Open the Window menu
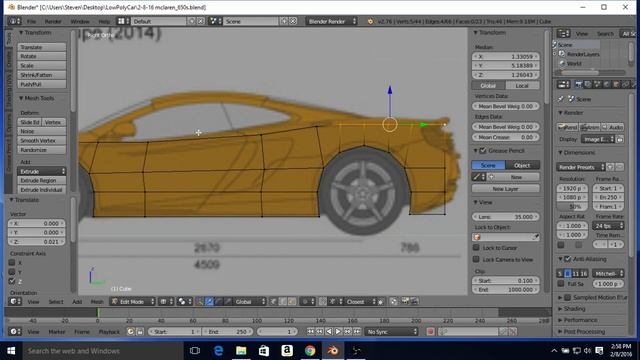Image resolution: width=640 pixels, height=360 pixels. [80, 21]
